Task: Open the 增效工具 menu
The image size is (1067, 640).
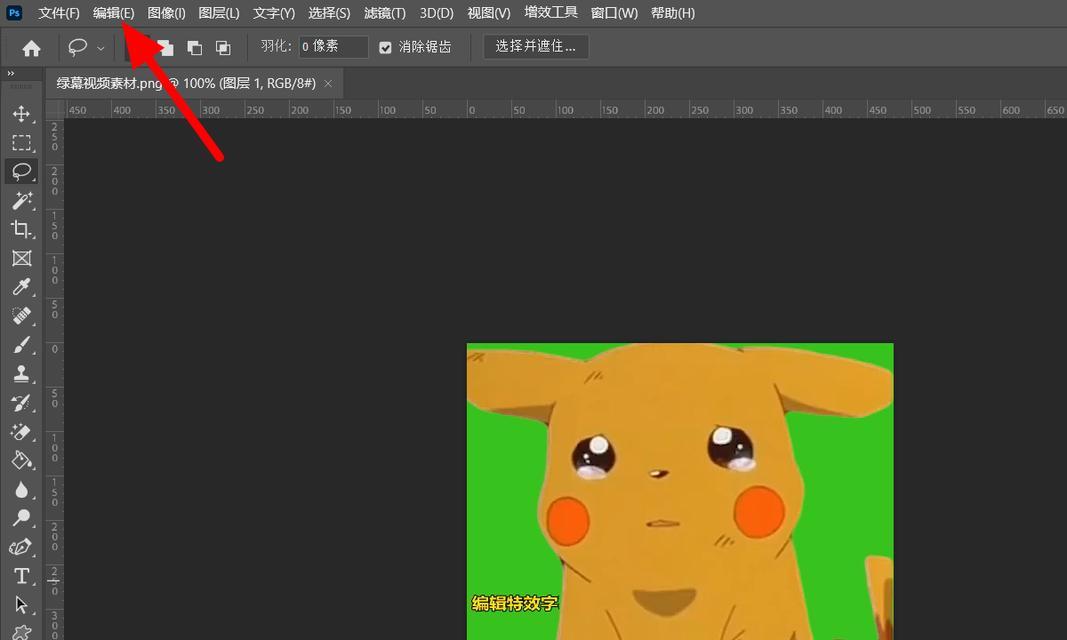Action: click(x=551, y=12)
